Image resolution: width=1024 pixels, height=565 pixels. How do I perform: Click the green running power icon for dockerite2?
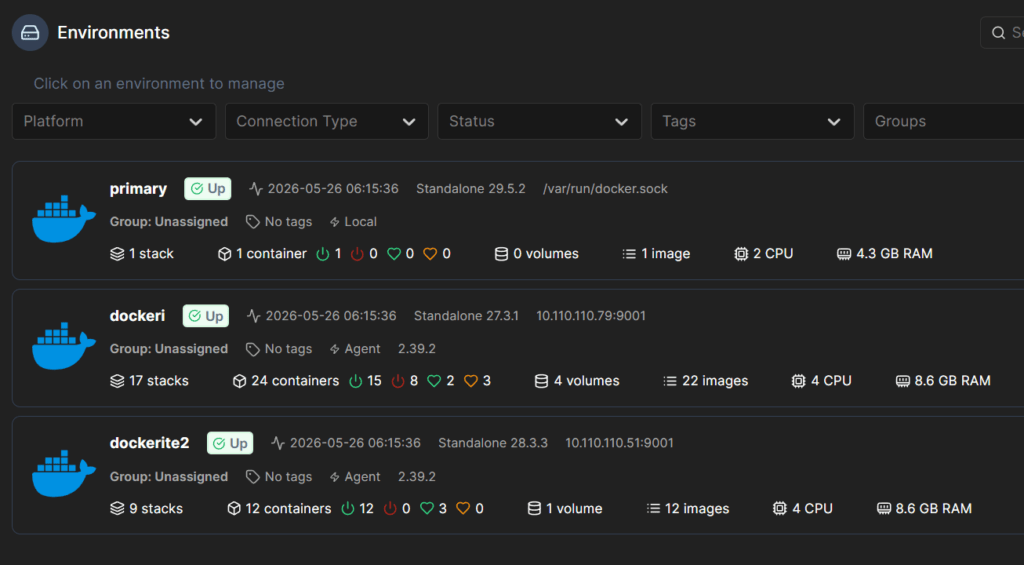pos(348,509)
